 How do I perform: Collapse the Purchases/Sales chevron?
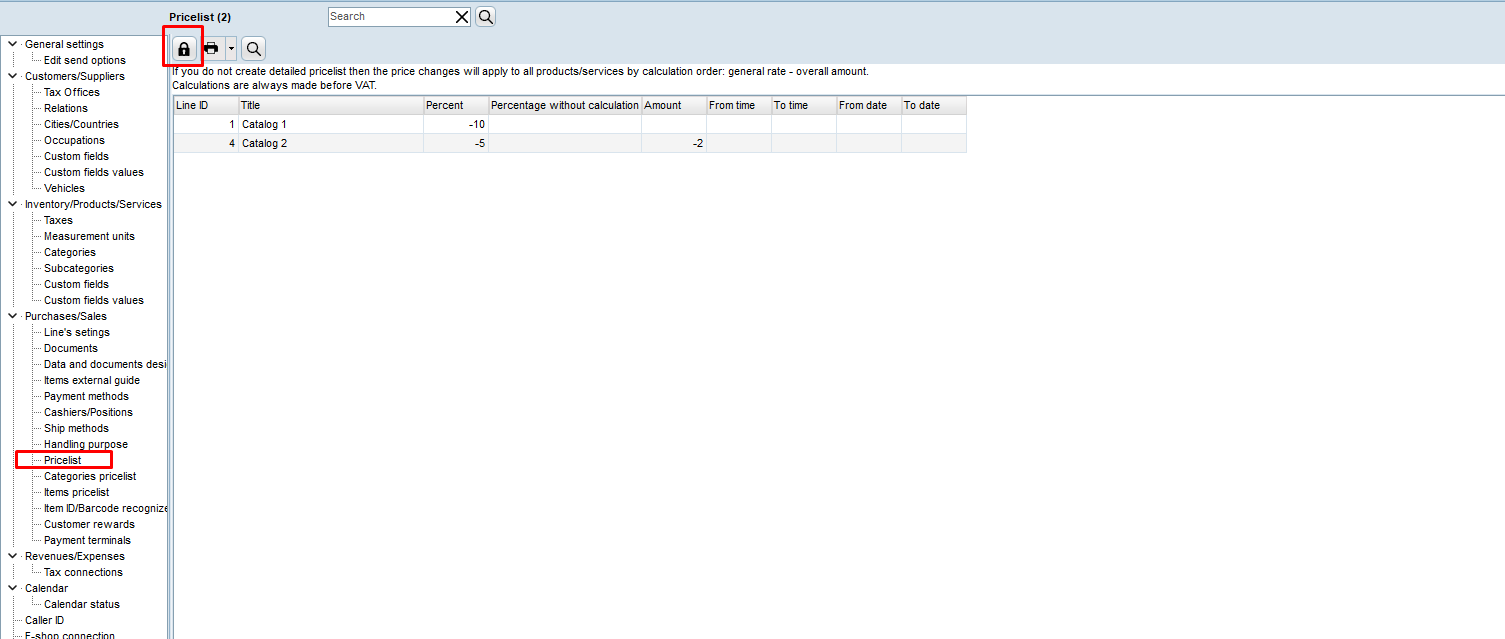coord(12,316)
